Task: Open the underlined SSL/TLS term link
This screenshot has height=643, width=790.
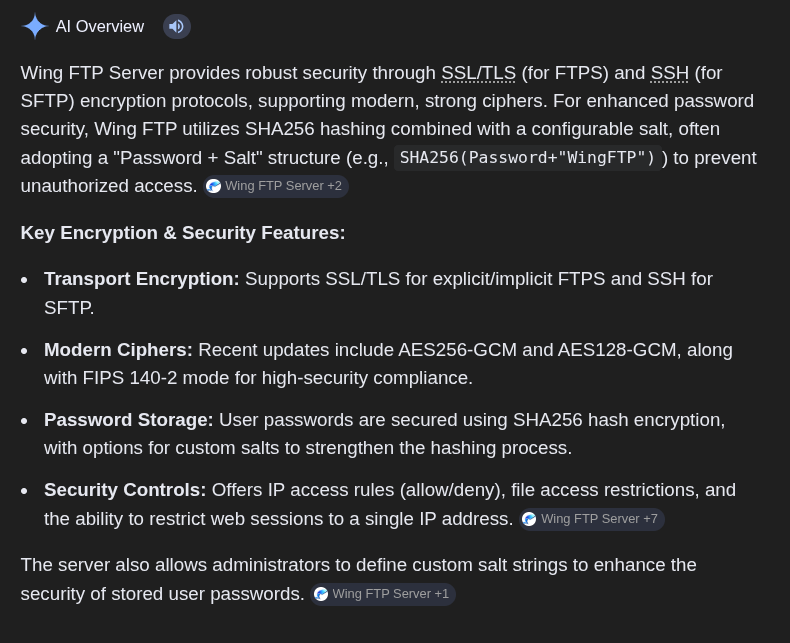Action: [479, 73]
